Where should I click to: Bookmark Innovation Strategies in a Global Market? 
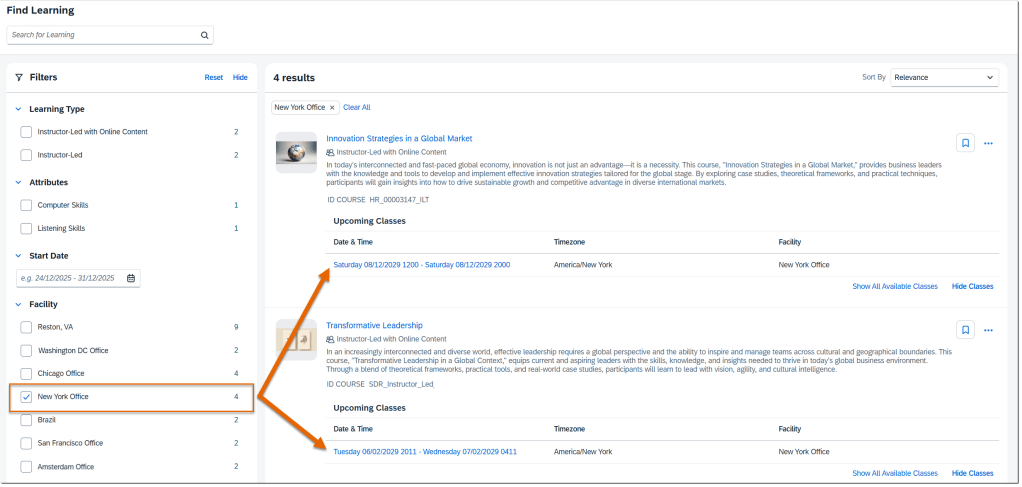click(965, 143)
